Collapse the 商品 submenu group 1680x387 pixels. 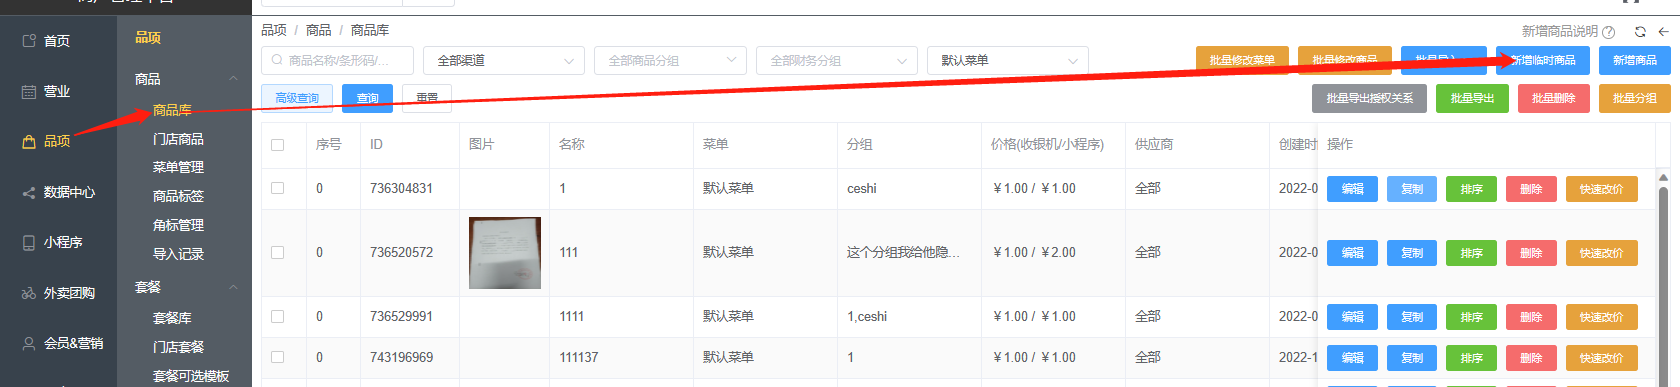tap(233, 79)
